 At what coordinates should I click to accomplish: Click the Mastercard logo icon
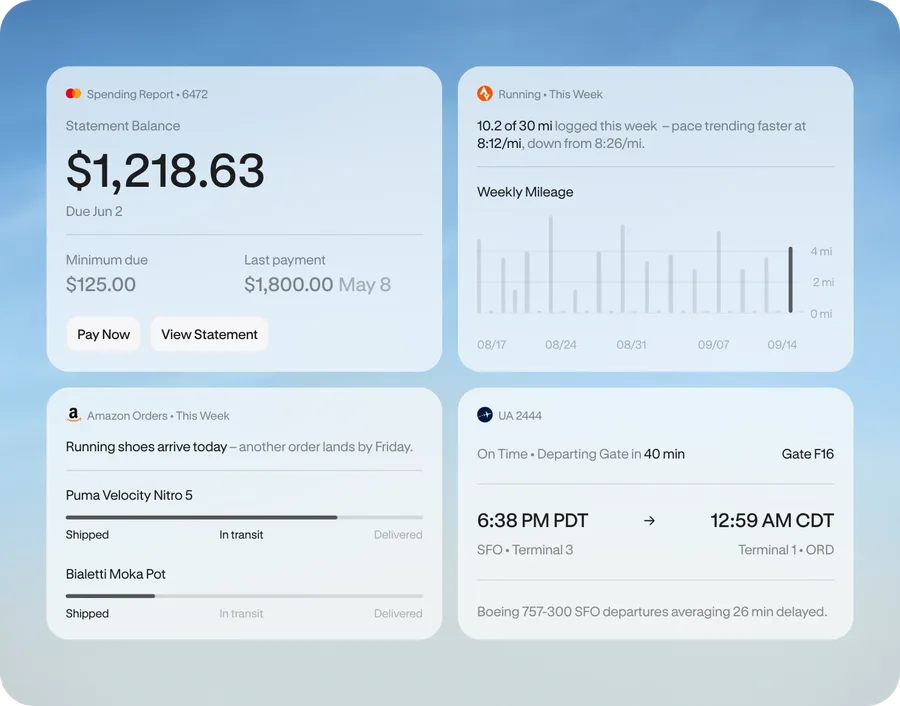(x=73, y=94)
